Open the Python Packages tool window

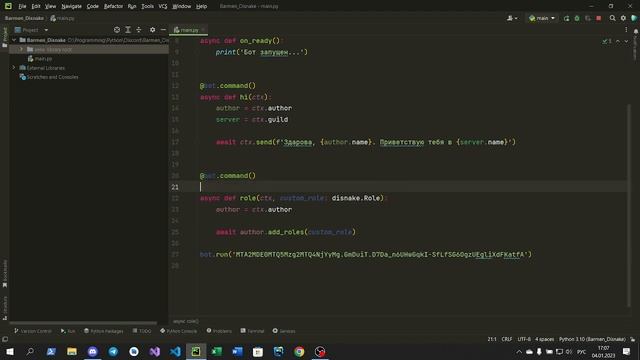click(104, 331)
